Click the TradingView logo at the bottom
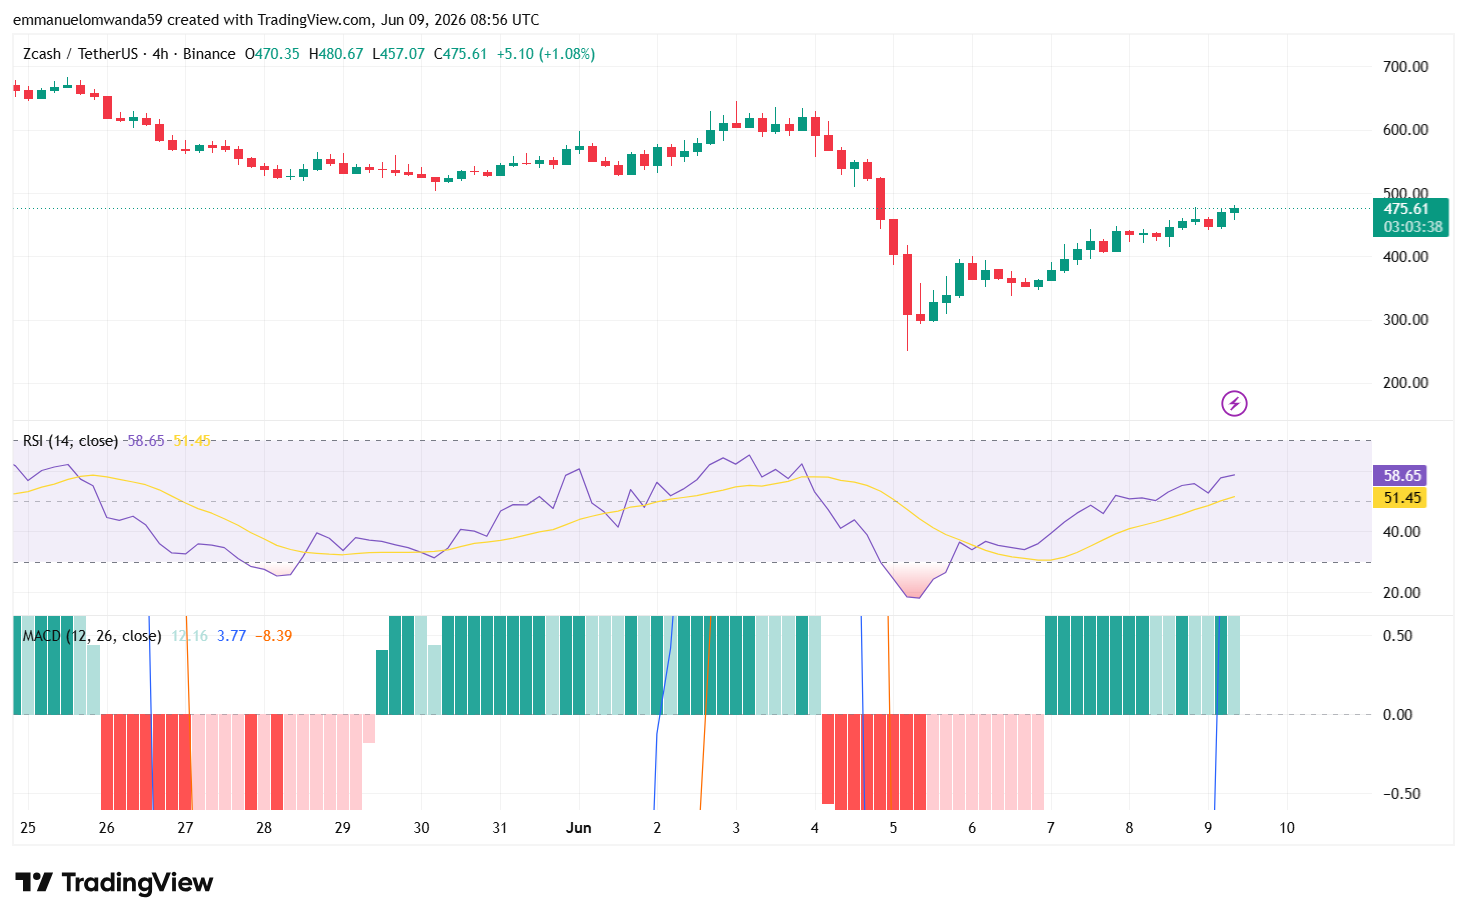This screenshot has height=920, width=1467. (114, 882)
